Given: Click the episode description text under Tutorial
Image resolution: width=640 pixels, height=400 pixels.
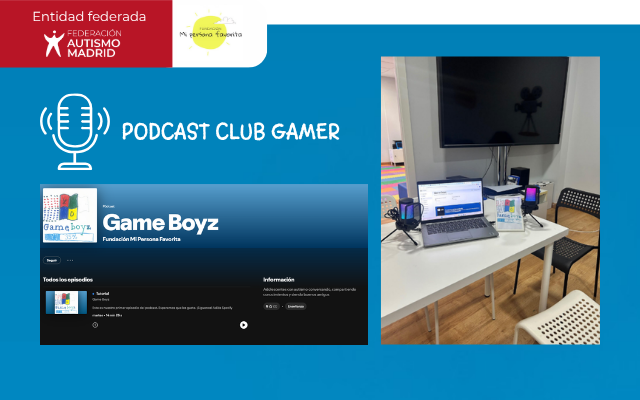Looking at the screenshot, I should [162, 308].
